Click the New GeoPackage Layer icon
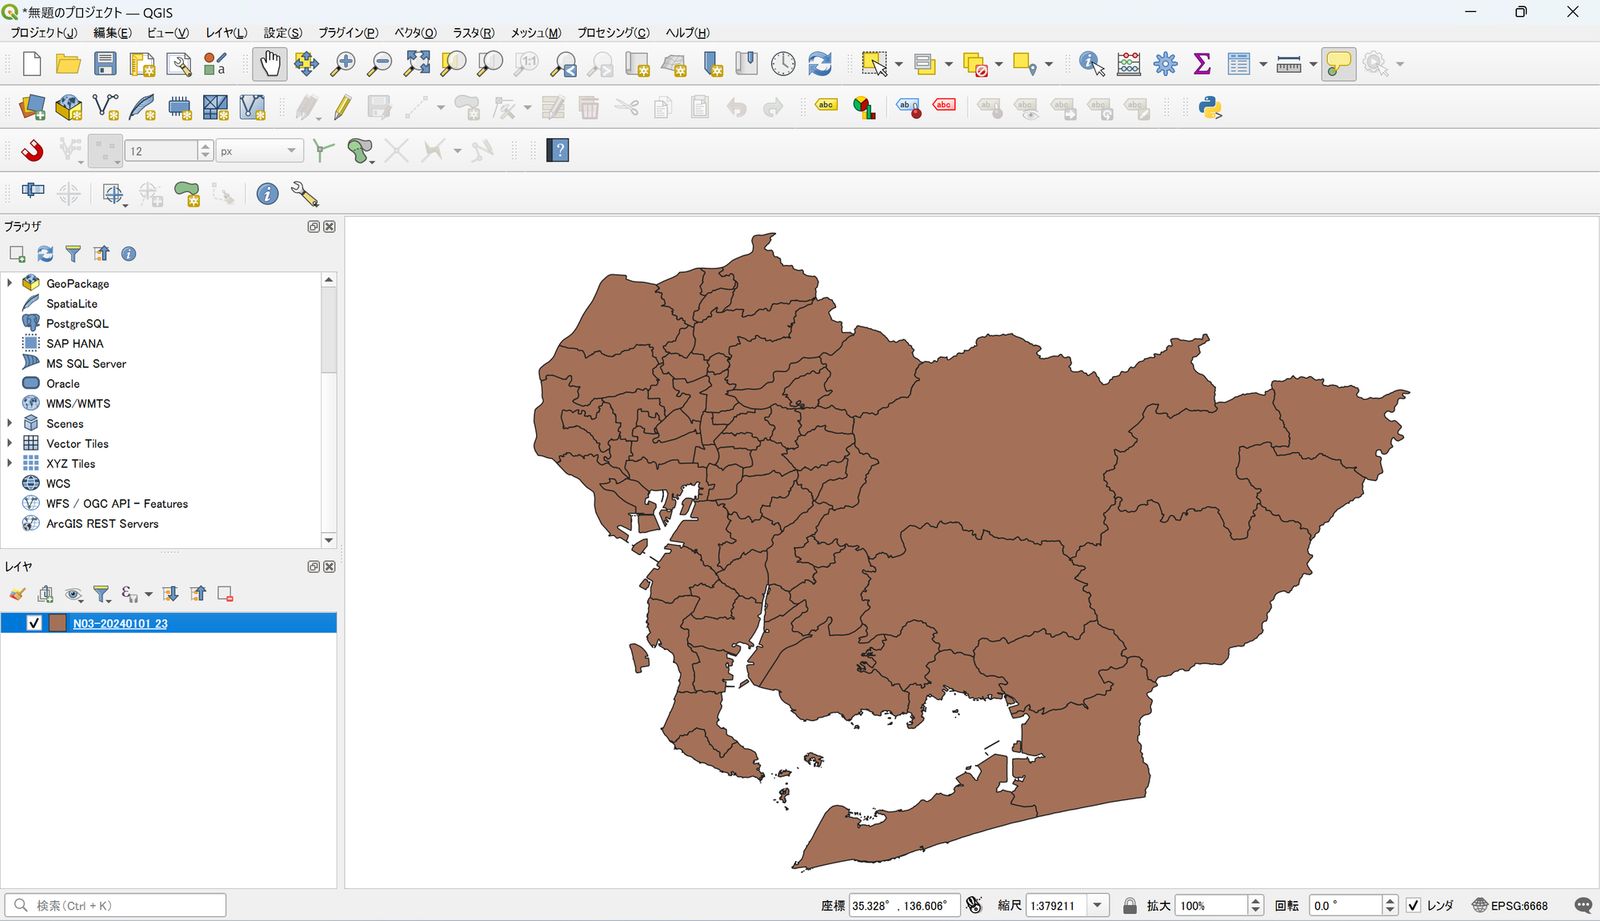This screenshot has width=1600, height=921. click(68, 107)
